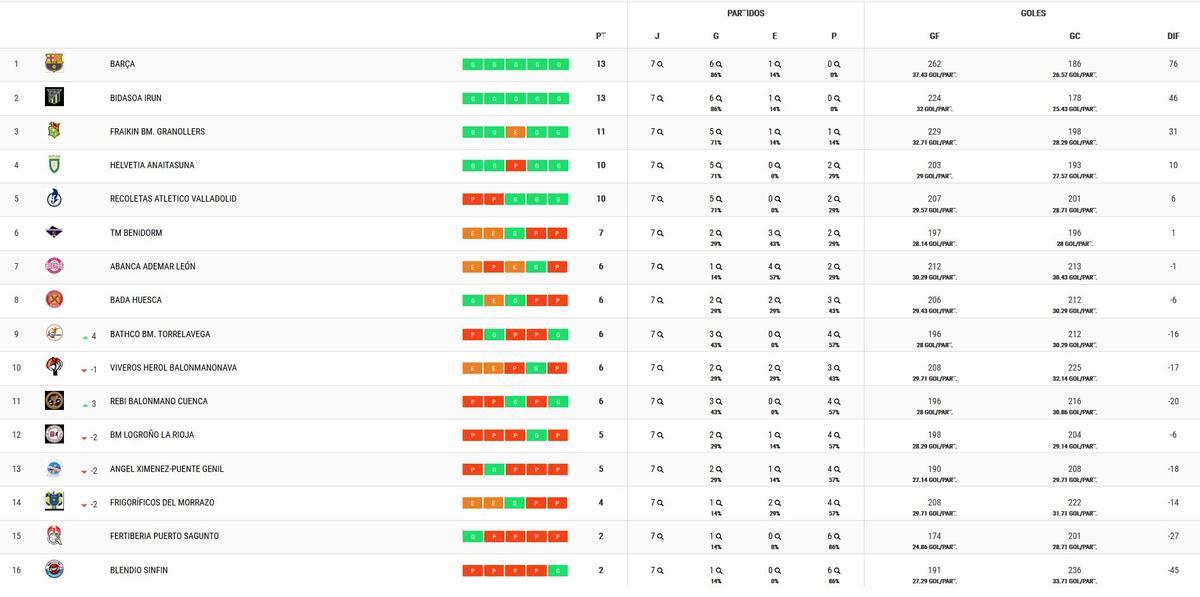
Task: Click the Blendio Sinfin club crest
Action: point(53,569)
